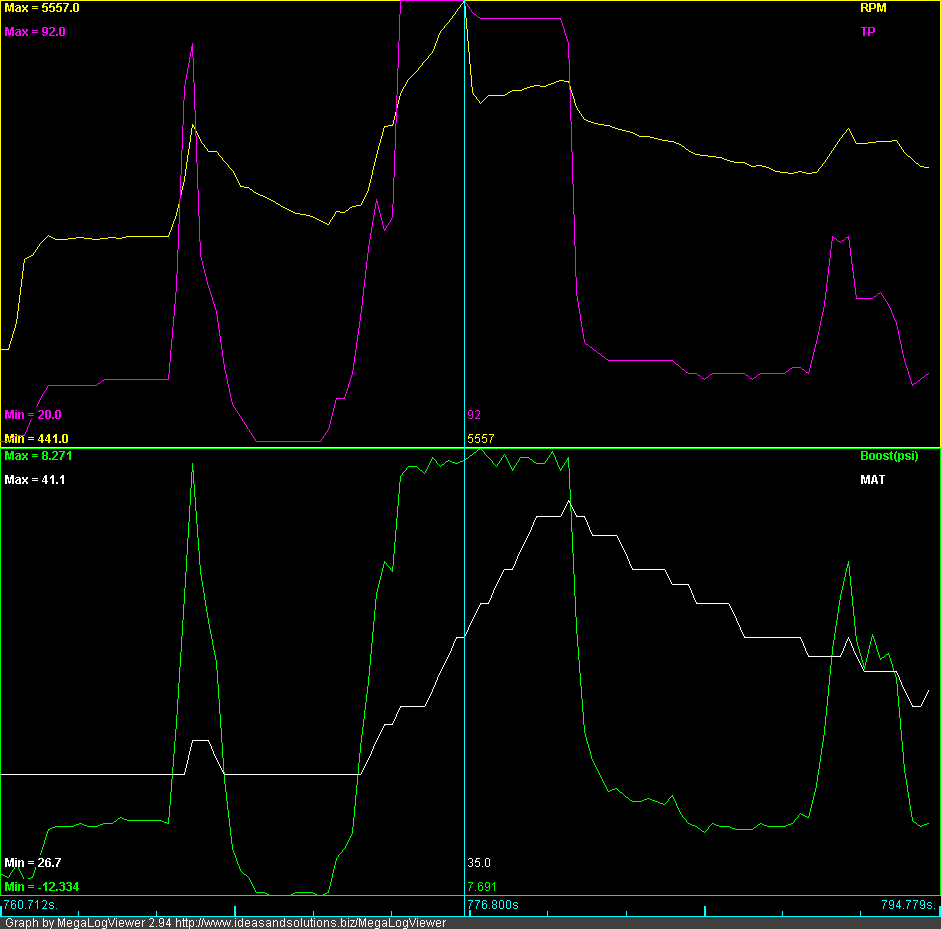The height and width of the screenshot is (929, 941).
Task: Click the 'Max = 5557.0' RPM readout
Action: [42, 8]
